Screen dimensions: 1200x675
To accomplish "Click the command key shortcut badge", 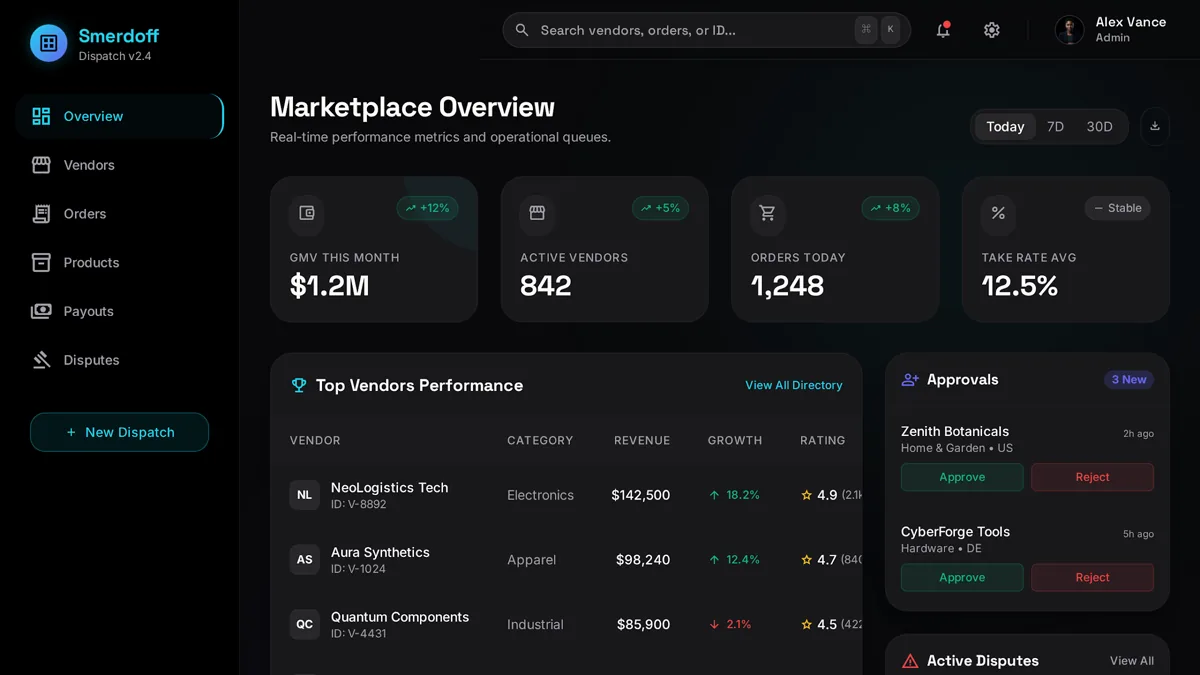I will click(x=866, y=30).
